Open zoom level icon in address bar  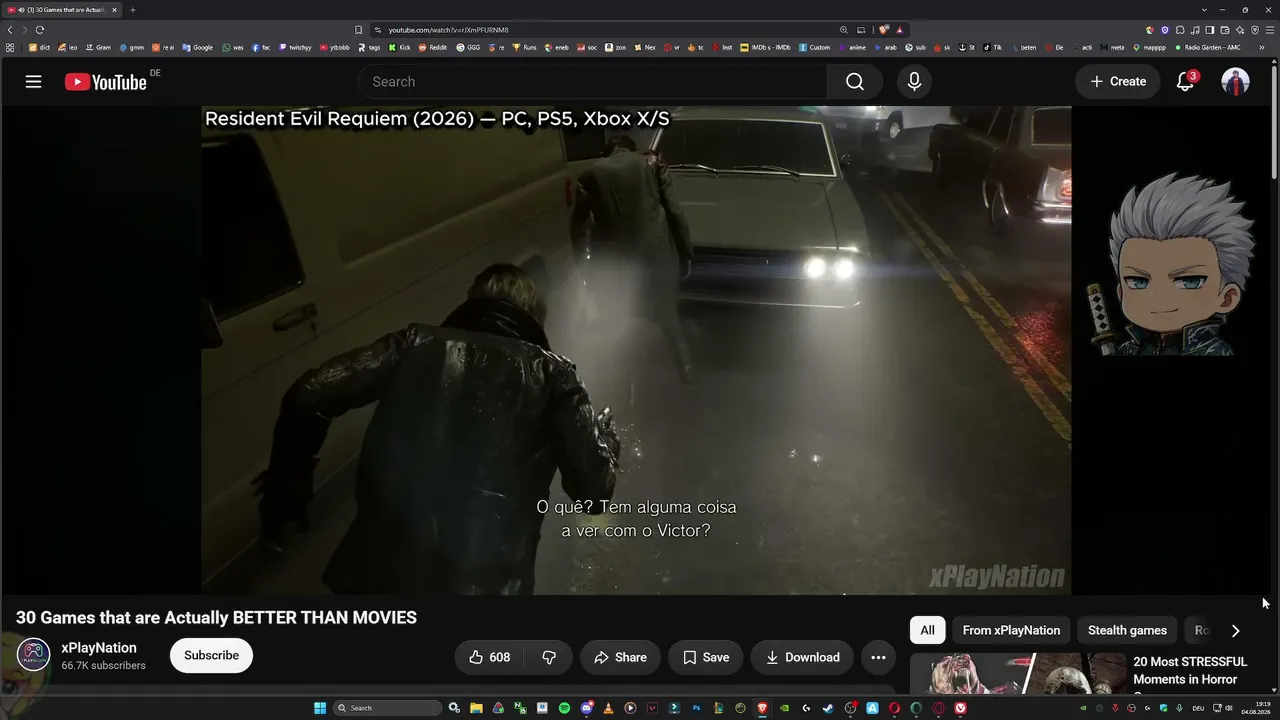coord(844,30)
